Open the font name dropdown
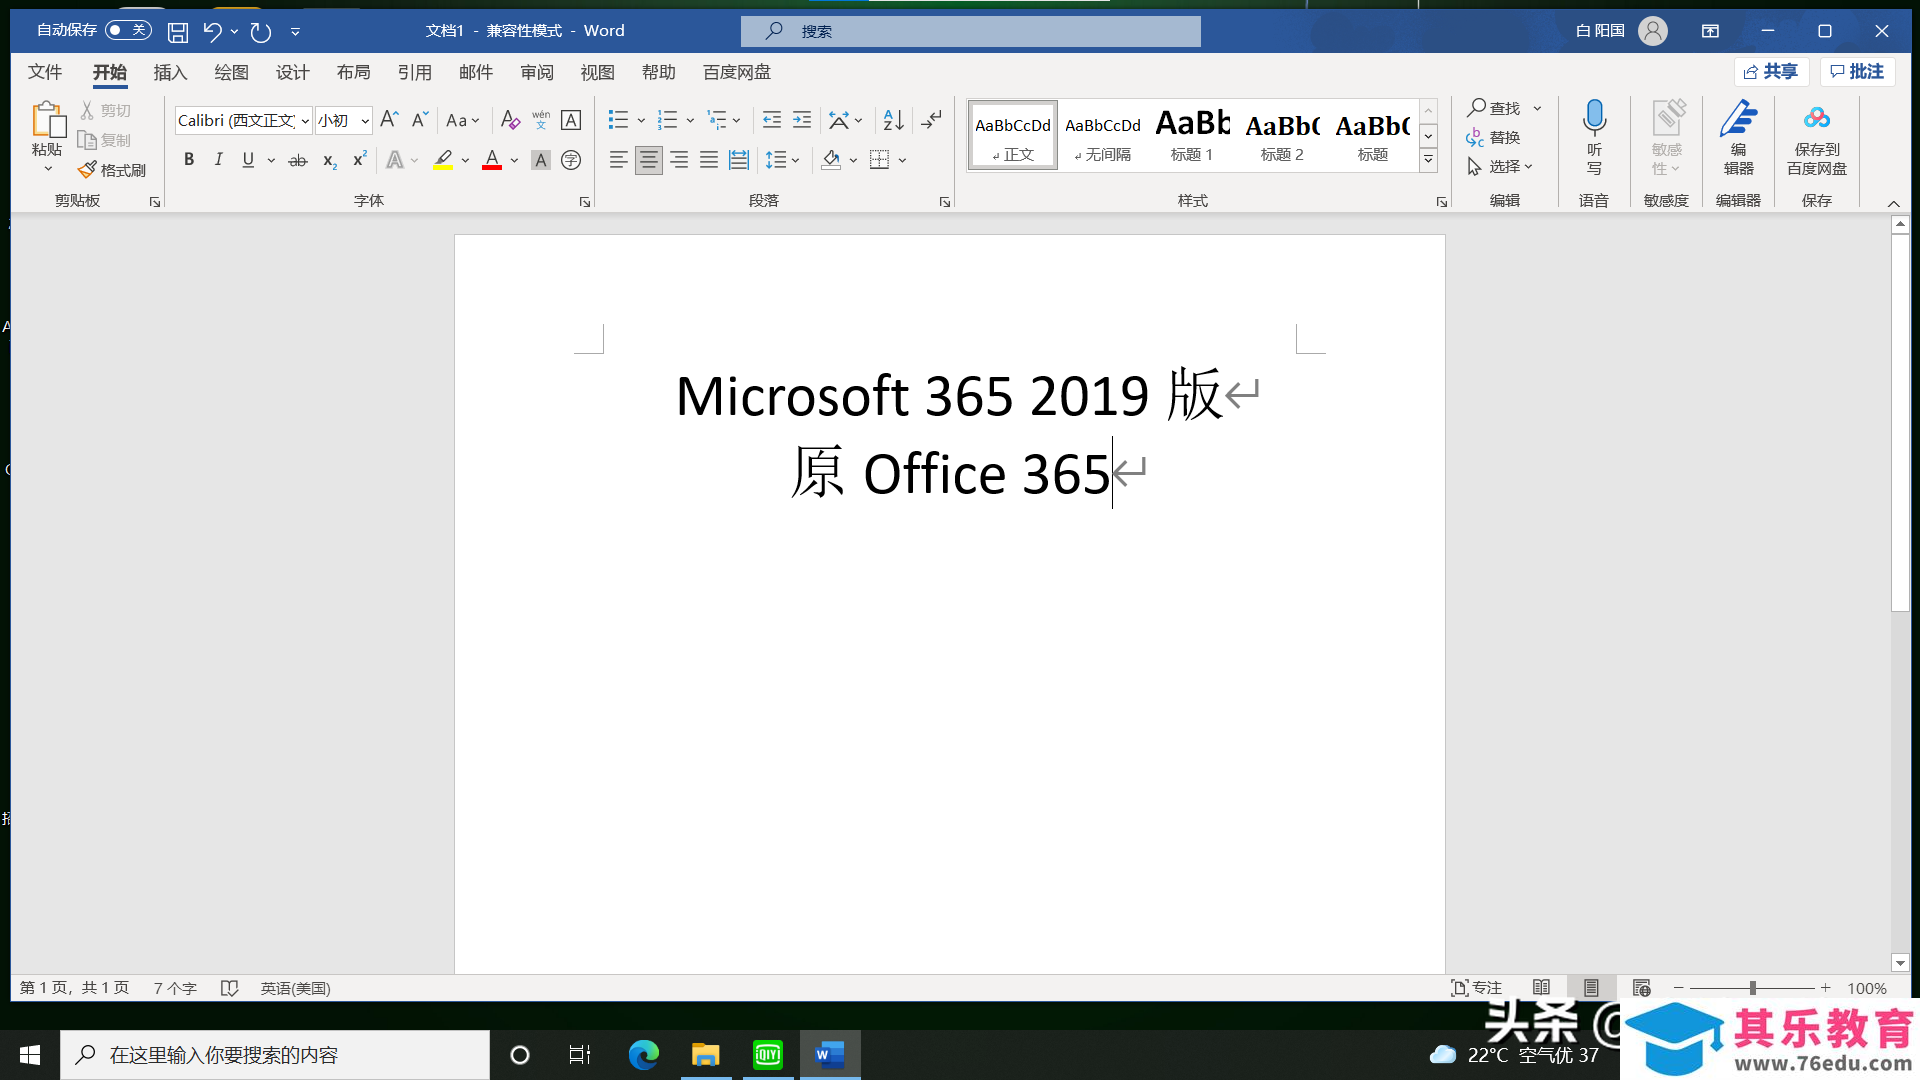This screenshot has height=1080, width=1920. (304, 121)
